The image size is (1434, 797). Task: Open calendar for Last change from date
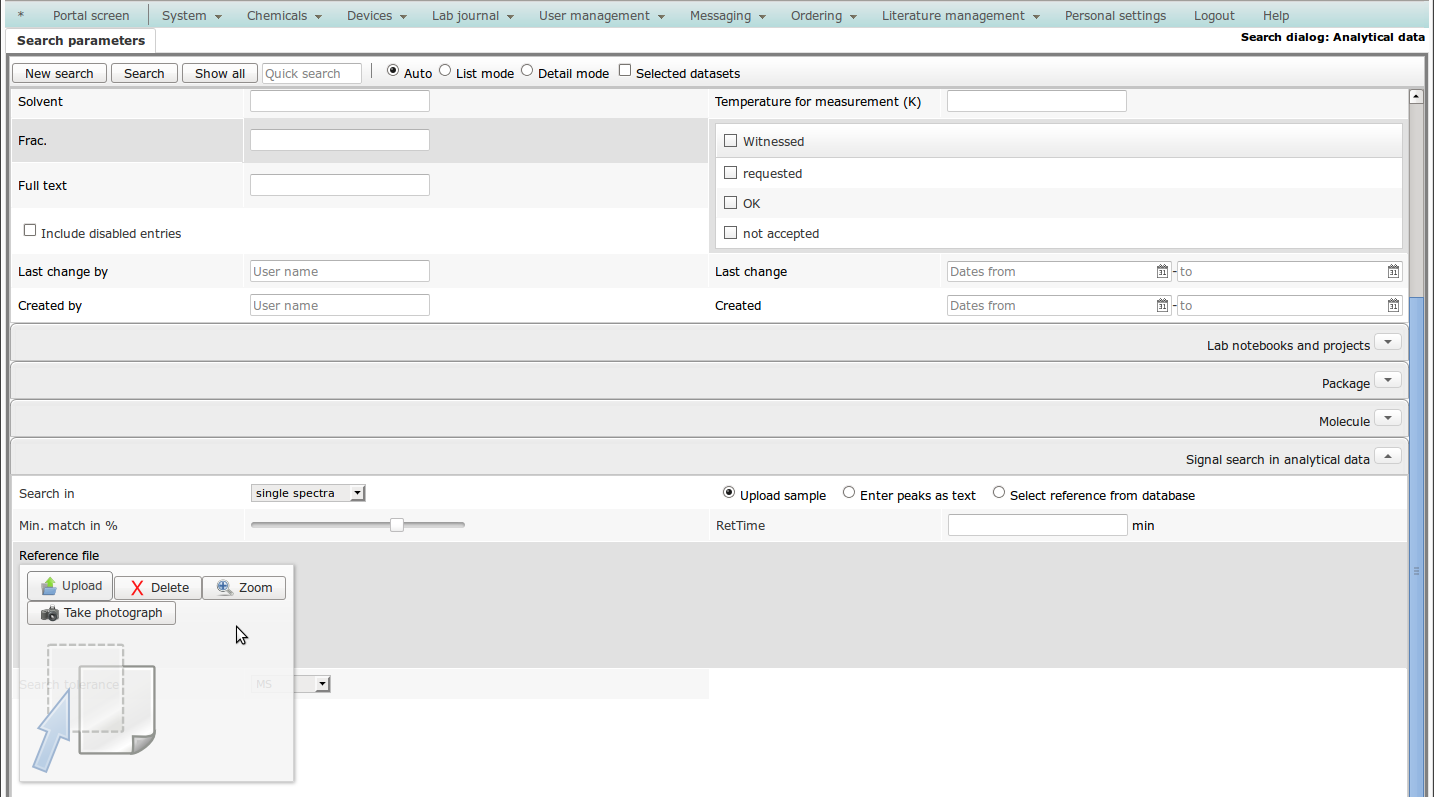(1162, 272)
